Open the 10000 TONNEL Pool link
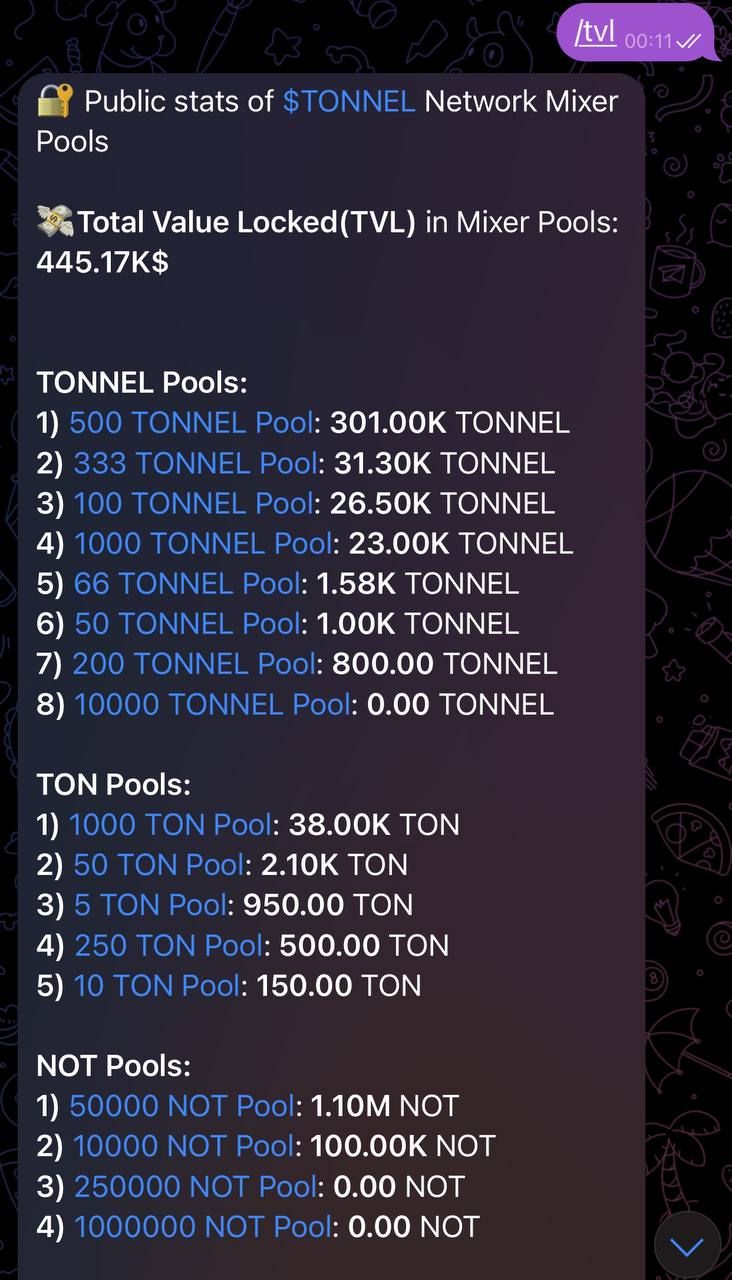The width and height of the screenshot is (732, 1280). (212, 704)
